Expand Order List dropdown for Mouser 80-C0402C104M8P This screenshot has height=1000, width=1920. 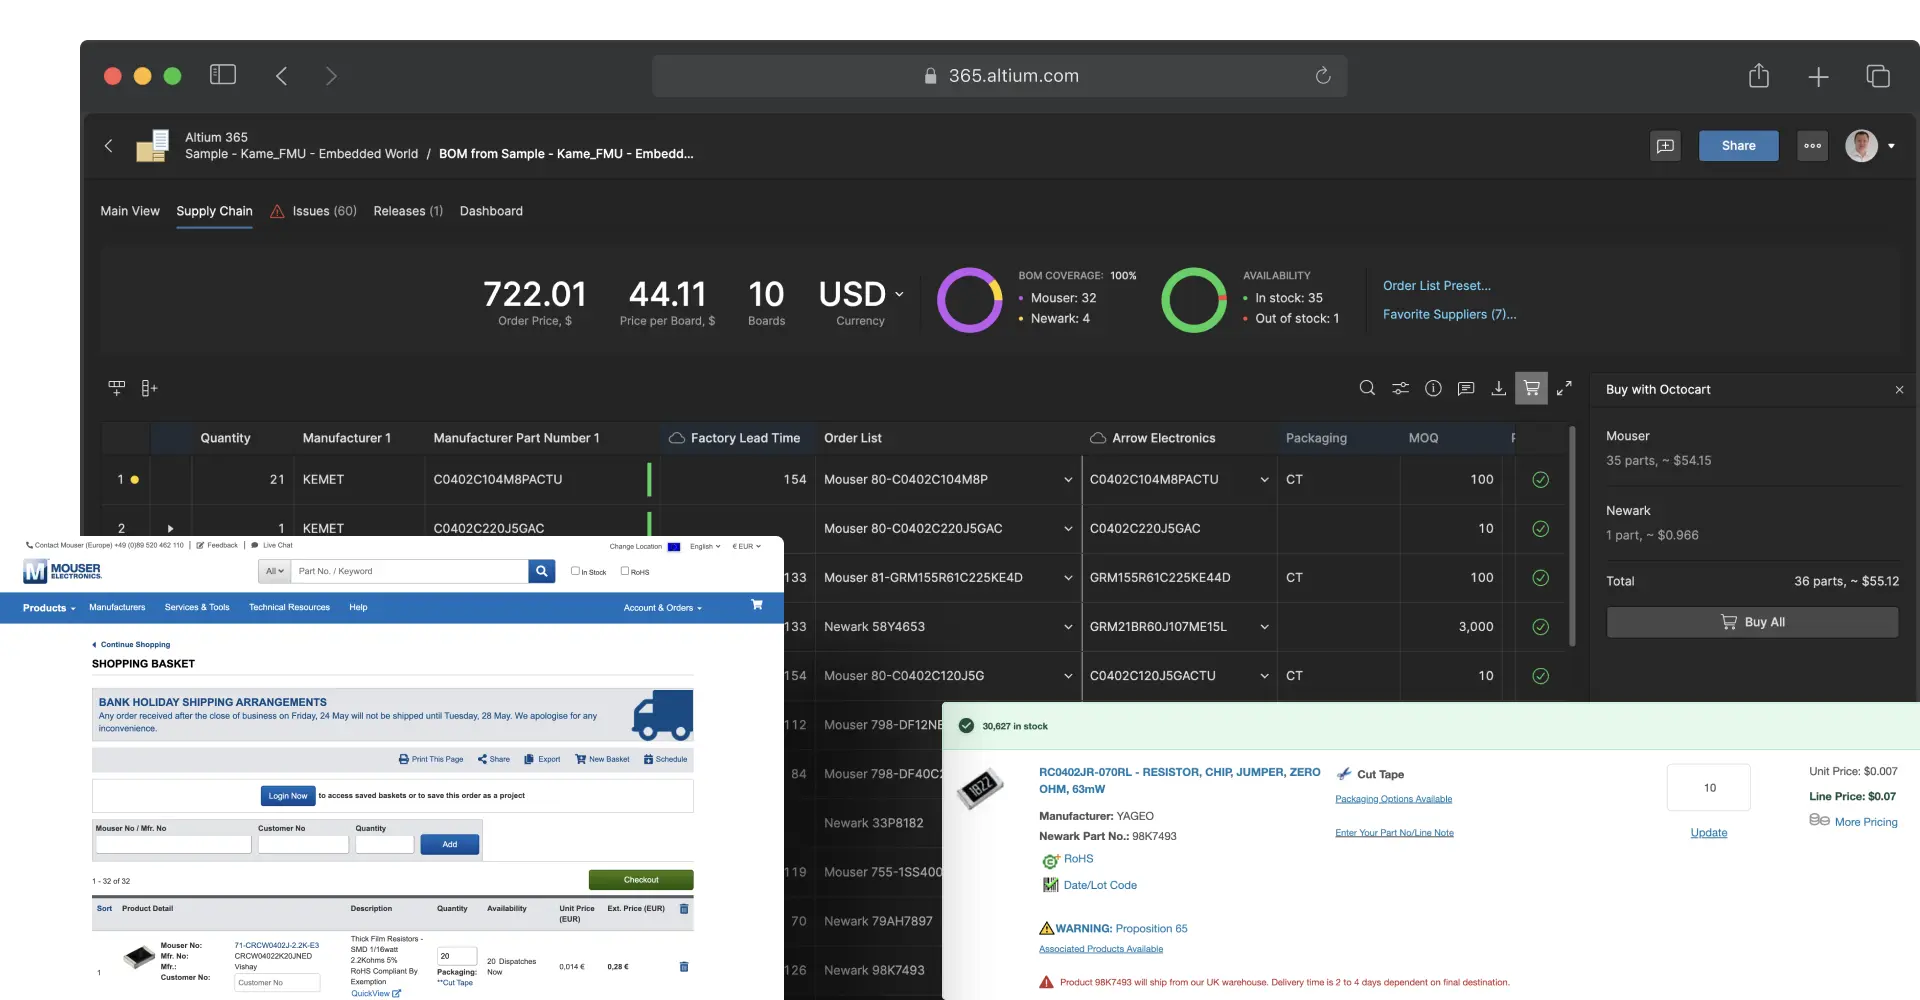(x=1068, y=480)
